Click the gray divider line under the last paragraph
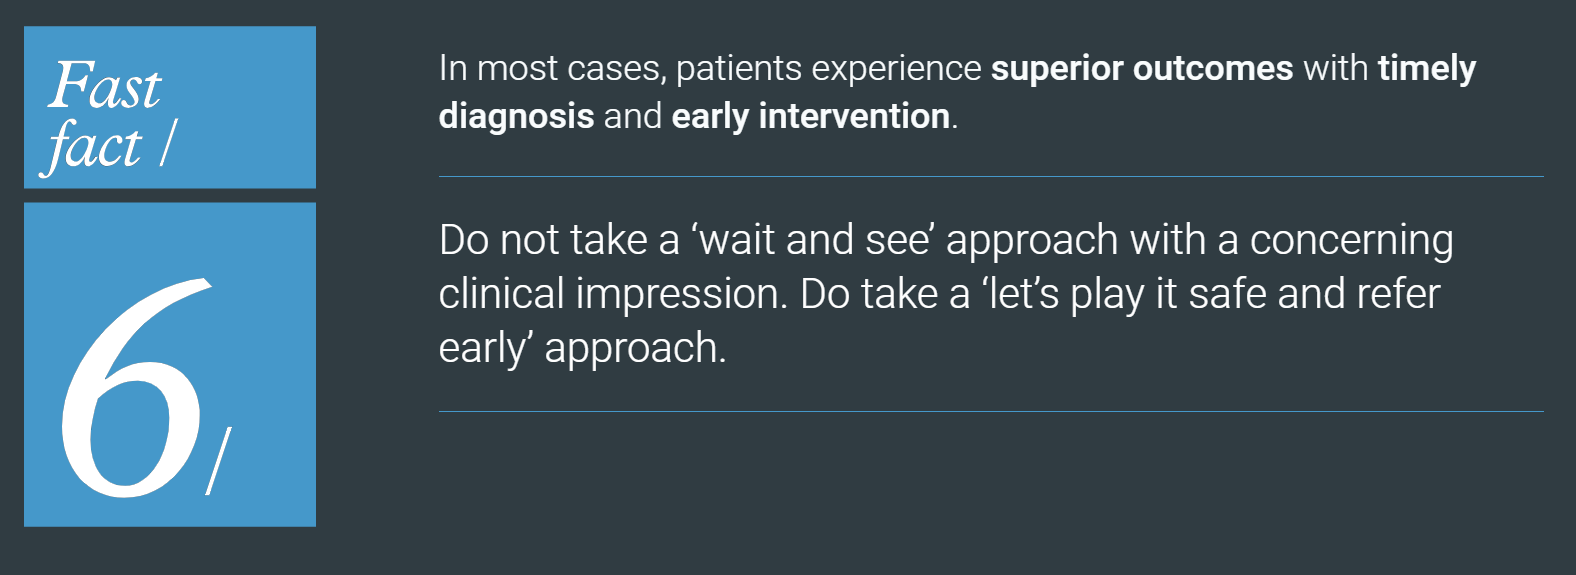This screenshot has height=575, width=1576. tap(990, 411)
